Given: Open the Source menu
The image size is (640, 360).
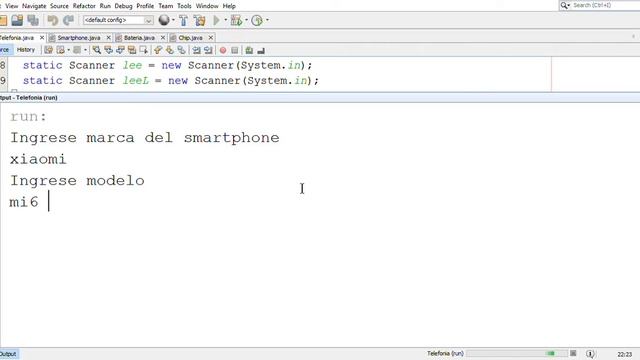Looking at the screenshot, I should pyautogui.click(x=59, y=6).
